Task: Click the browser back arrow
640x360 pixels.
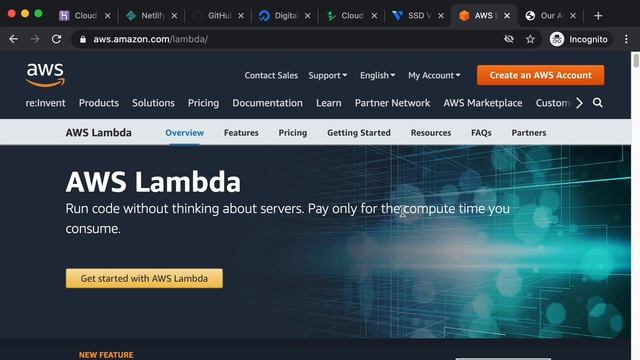Action: point(13,39)
